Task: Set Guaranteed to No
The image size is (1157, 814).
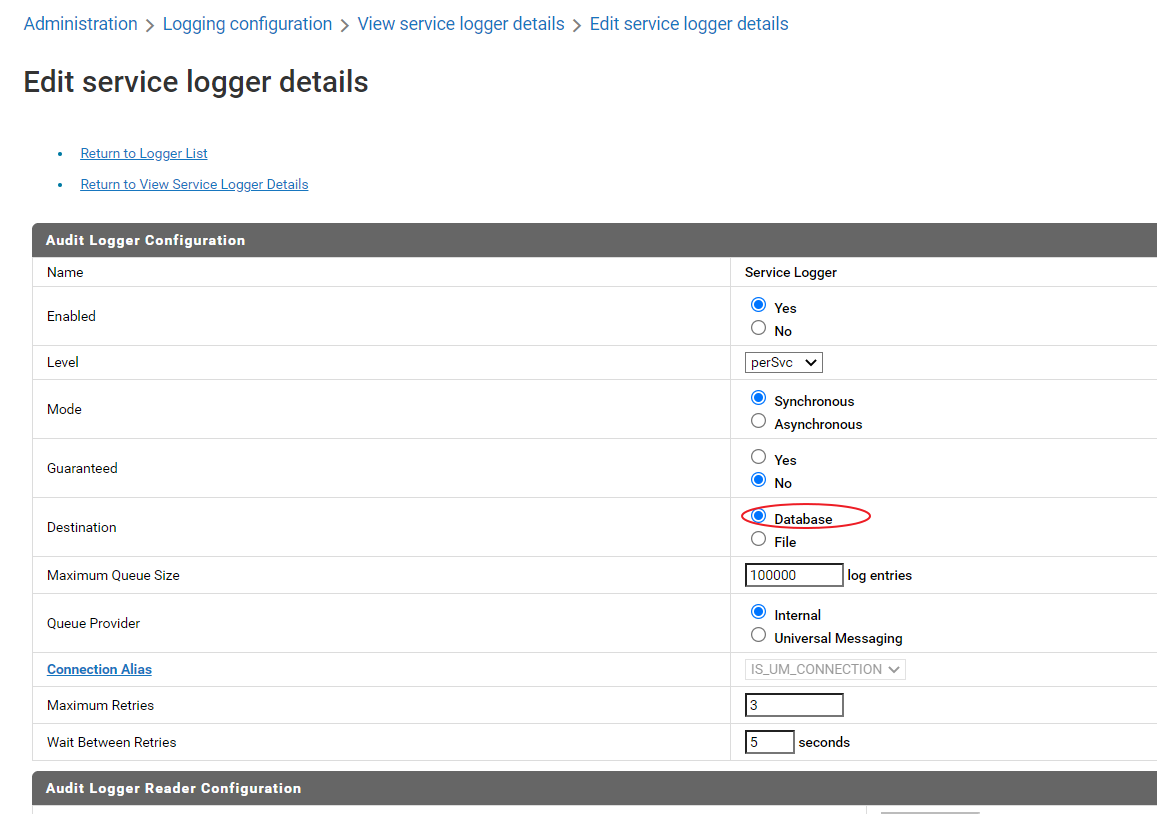Action: coord(758,480)
